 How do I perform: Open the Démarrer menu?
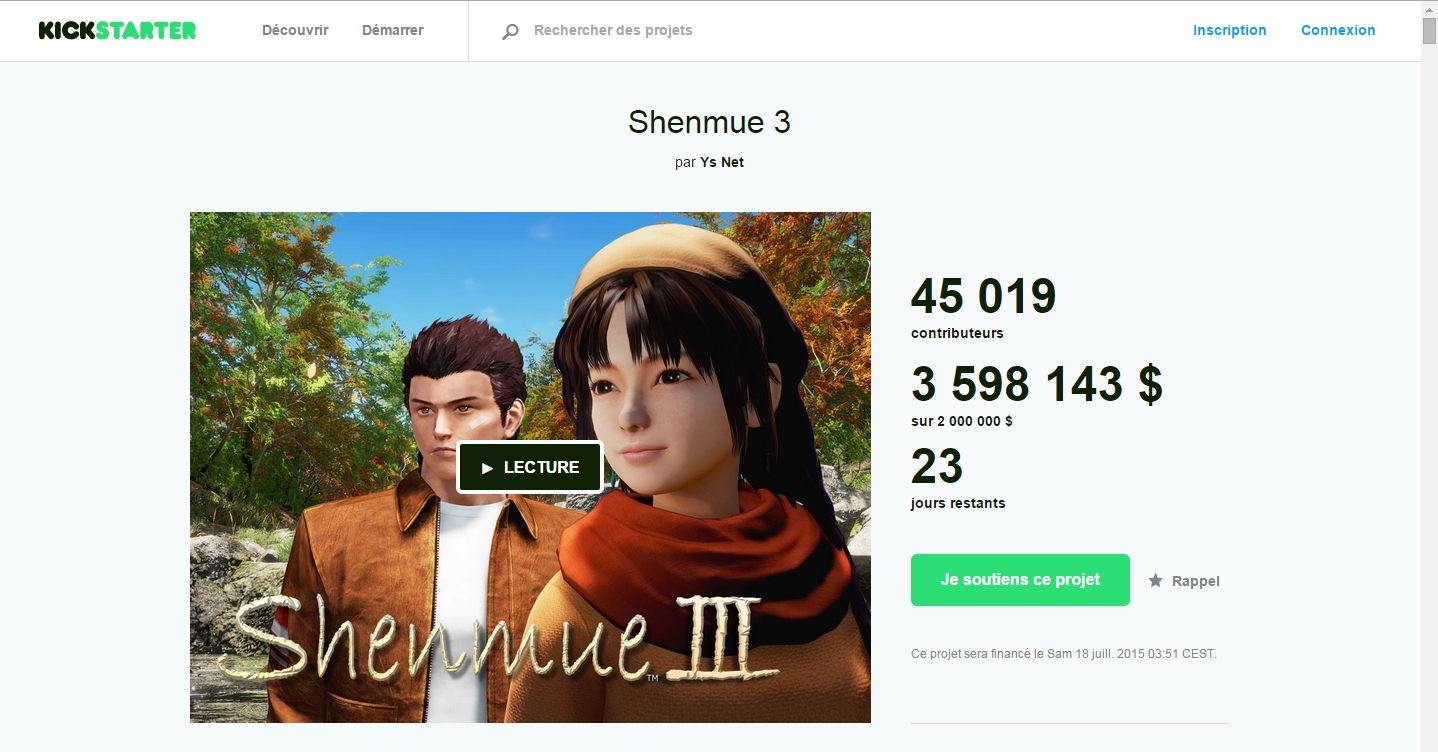[x=393, y=30]
